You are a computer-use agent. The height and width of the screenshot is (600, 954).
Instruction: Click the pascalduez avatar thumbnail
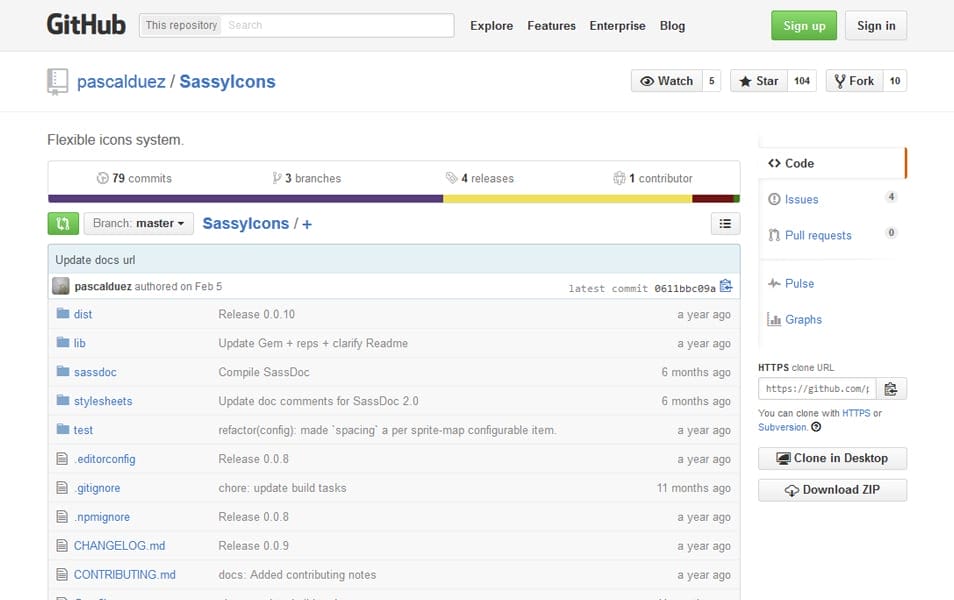coord(61,286)
